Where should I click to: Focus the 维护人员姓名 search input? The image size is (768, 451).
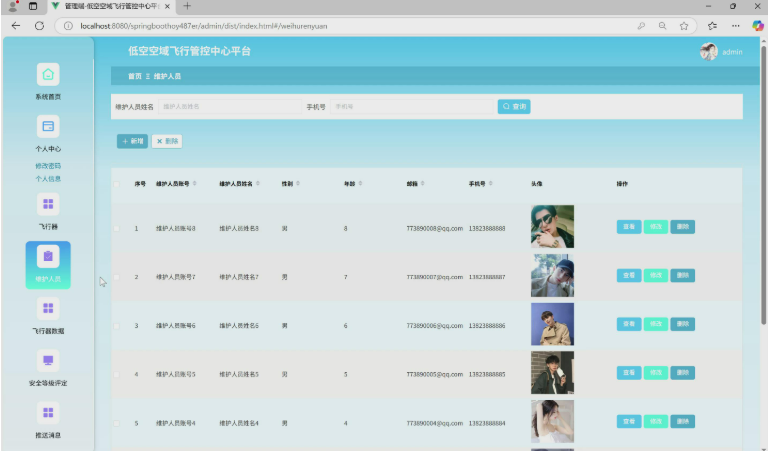(230, 106)
